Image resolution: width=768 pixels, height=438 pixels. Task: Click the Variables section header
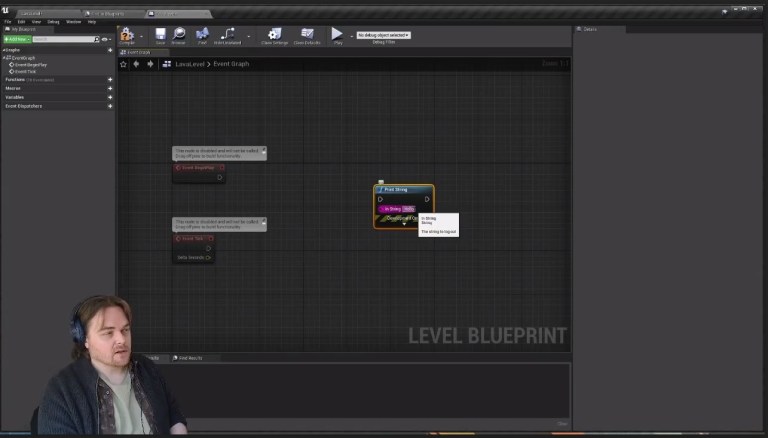(x=14, y=97)
